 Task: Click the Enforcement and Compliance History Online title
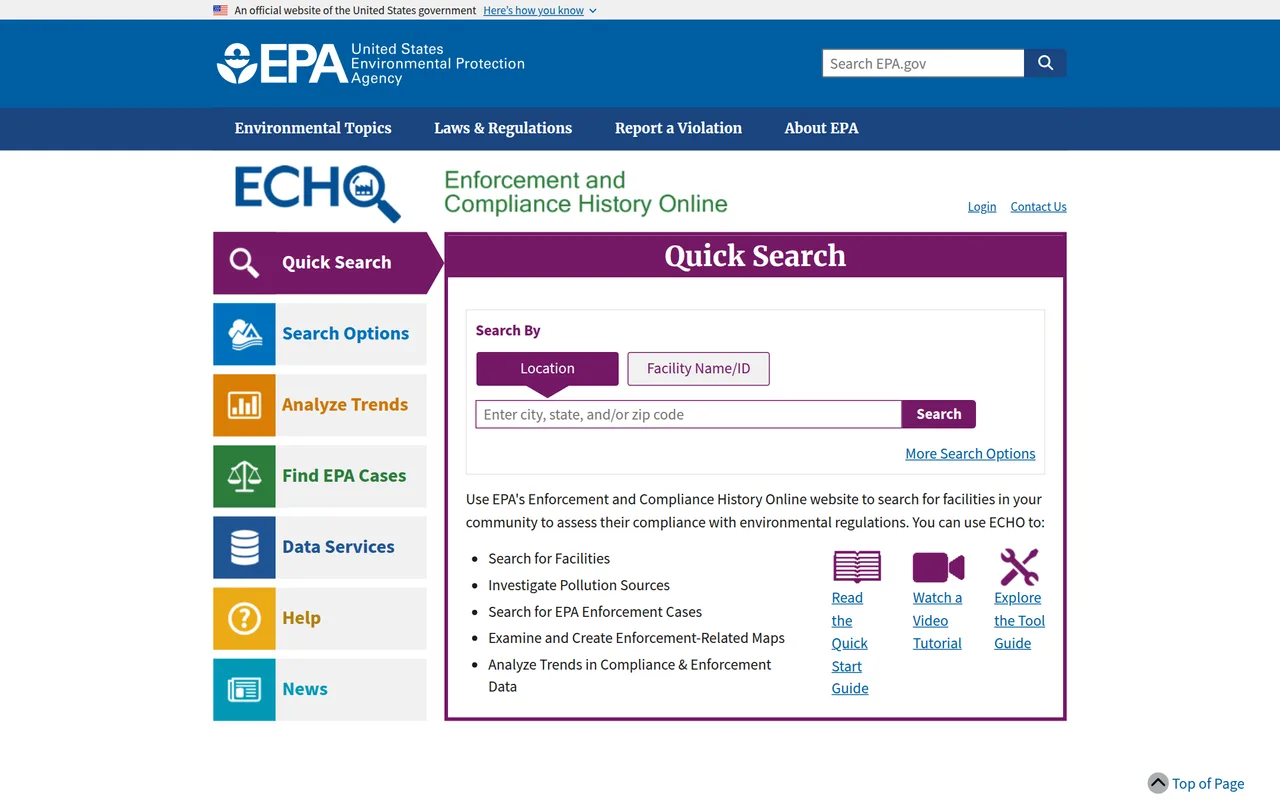[x=586, y=192]
